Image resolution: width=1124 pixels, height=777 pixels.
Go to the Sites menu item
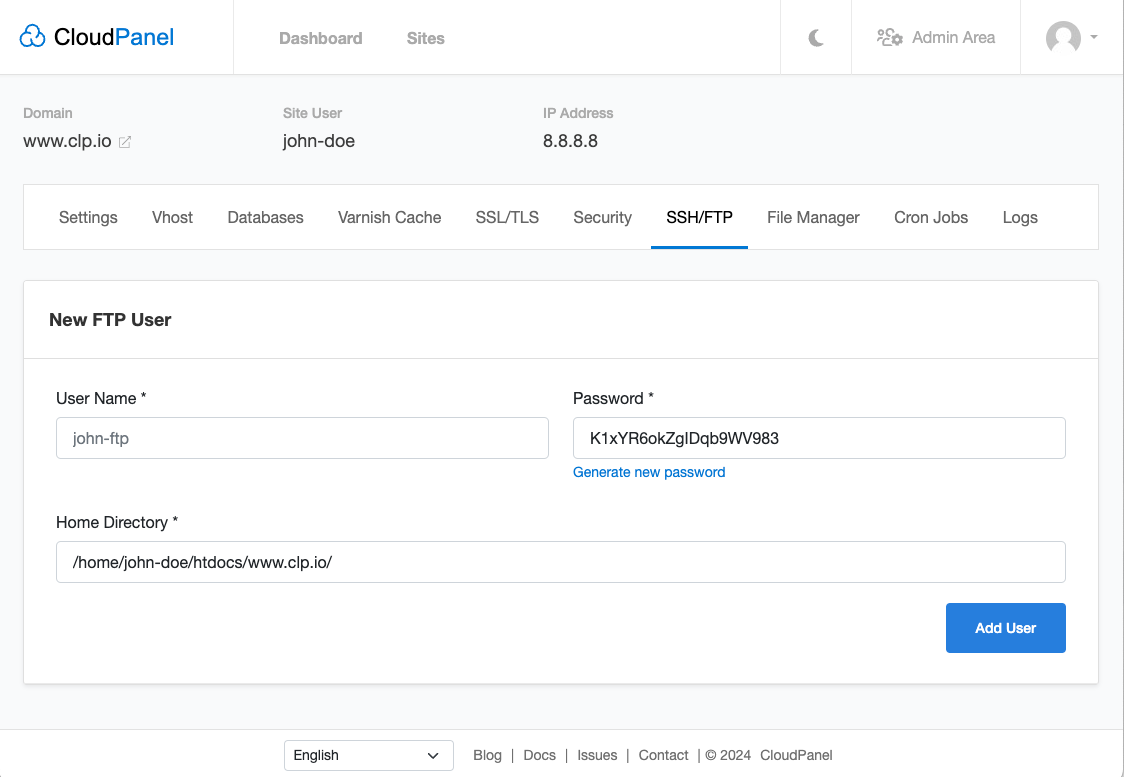425,38
